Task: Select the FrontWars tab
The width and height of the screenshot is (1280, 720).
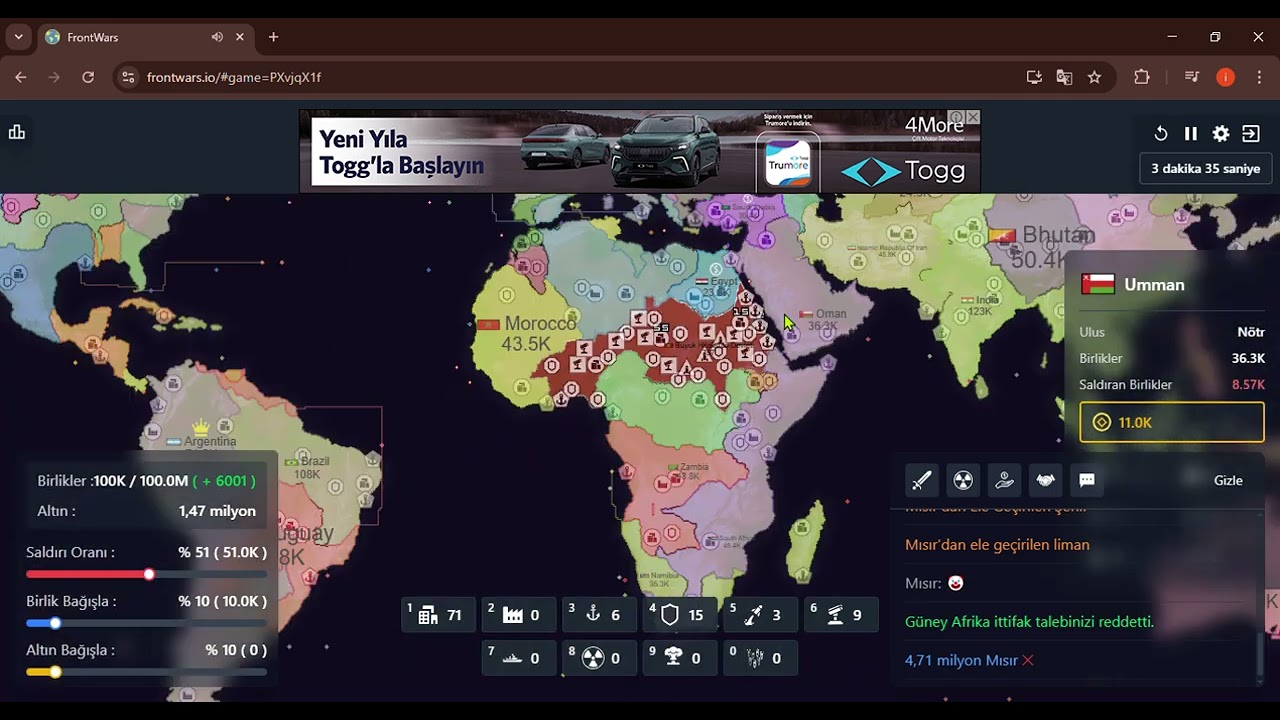Action: tap(146, 37)
